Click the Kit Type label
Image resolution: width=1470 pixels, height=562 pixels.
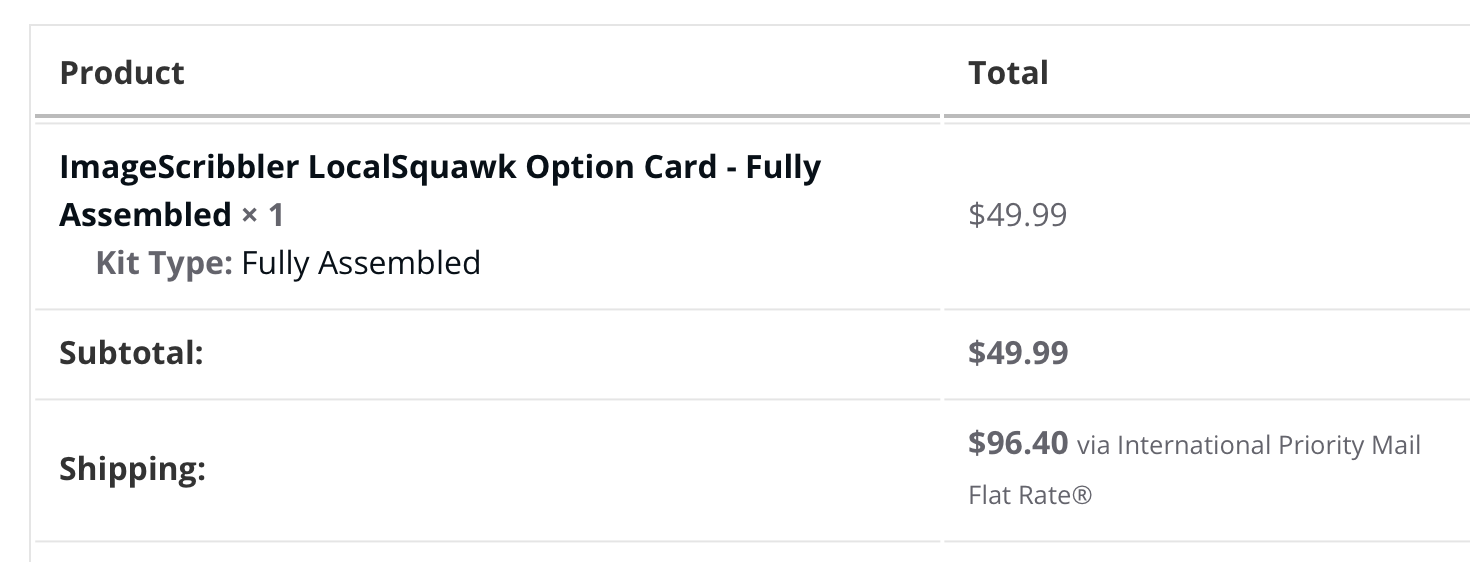(164, 263)
